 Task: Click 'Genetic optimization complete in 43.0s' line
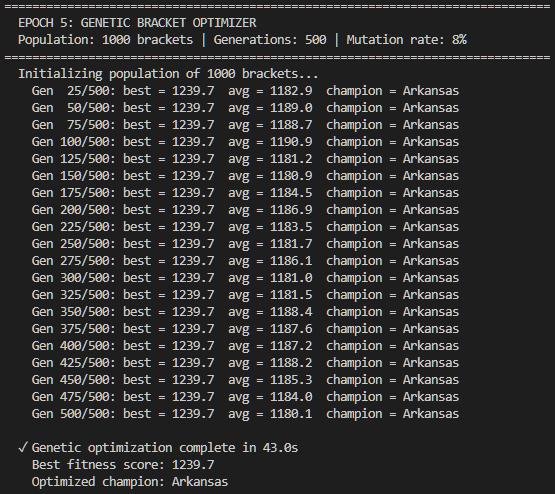click(x=165, y=448)
